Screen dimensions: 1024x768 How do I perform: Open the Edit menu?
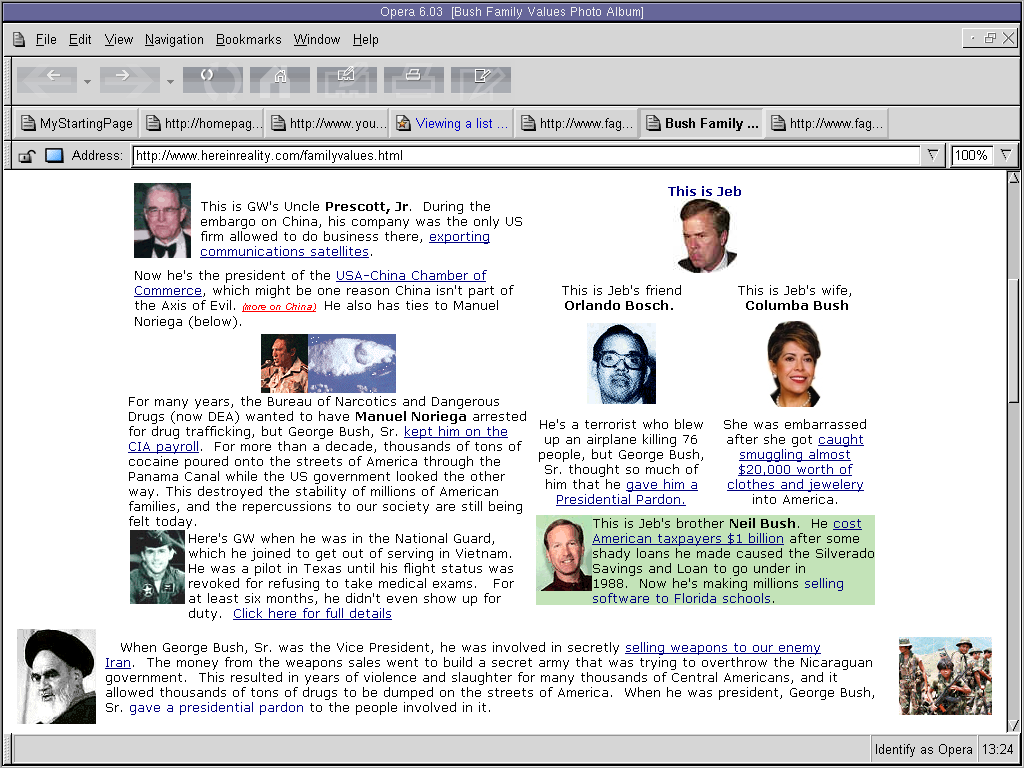click(80, 40)
